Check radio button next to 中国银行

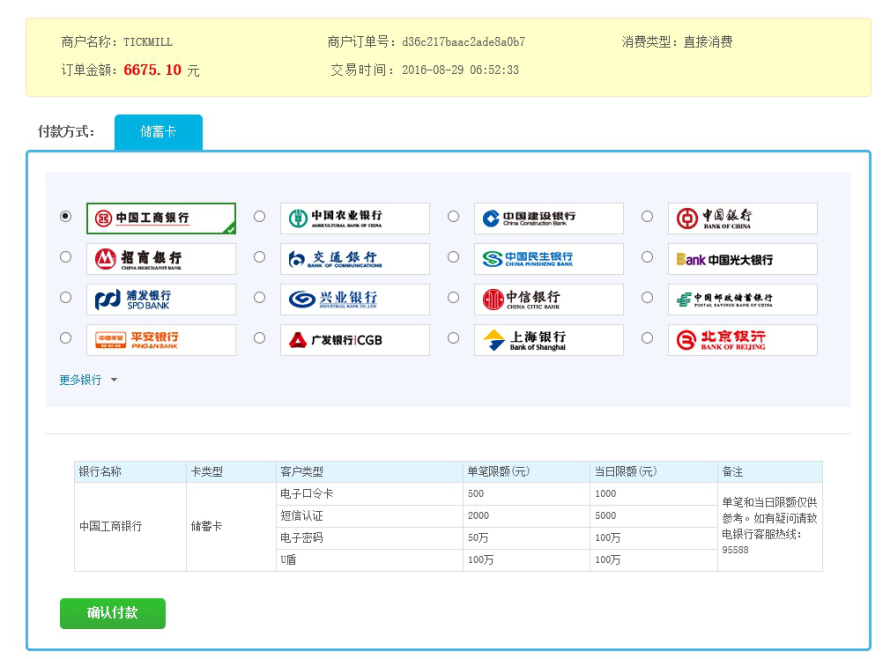coord(647,216)
